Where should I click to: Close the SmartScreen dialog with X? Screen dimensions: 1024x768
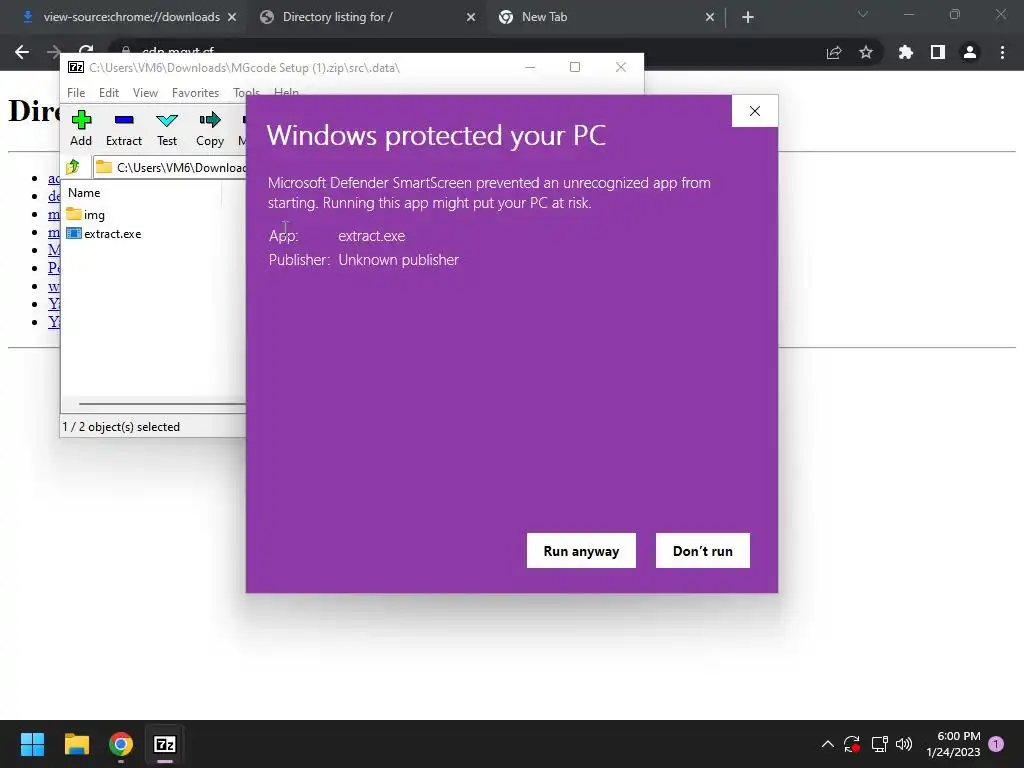755,111
